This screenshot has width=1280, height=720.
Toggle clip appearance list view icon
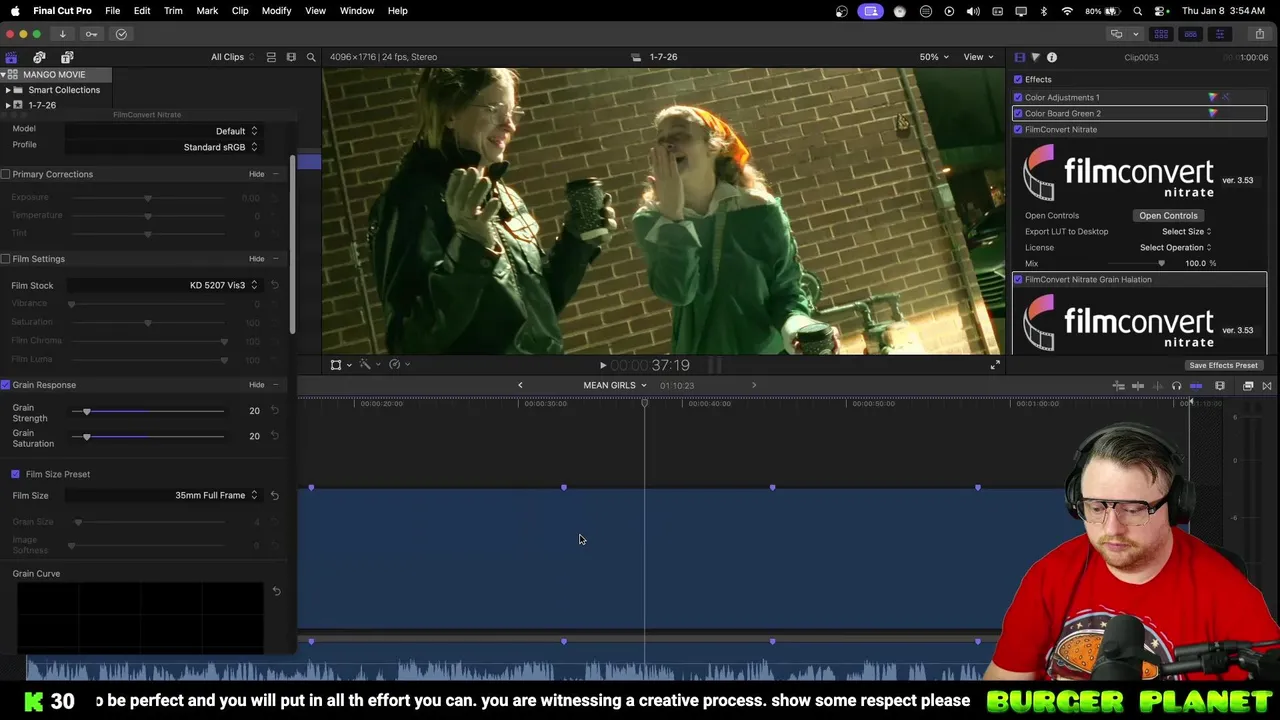tap(271, 57)
